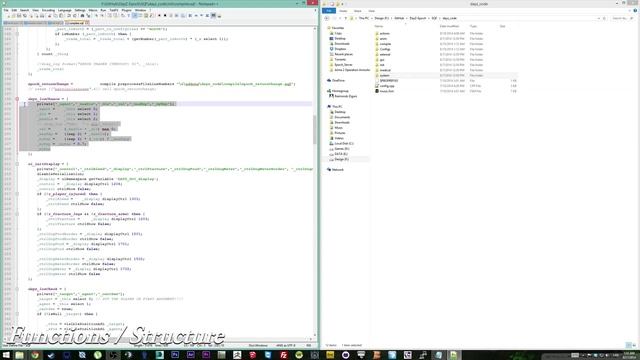This screenshot has height=360, width=640.
Task: Open Dropbox in Explorer navigation pane
Action: tap(340, 49)
